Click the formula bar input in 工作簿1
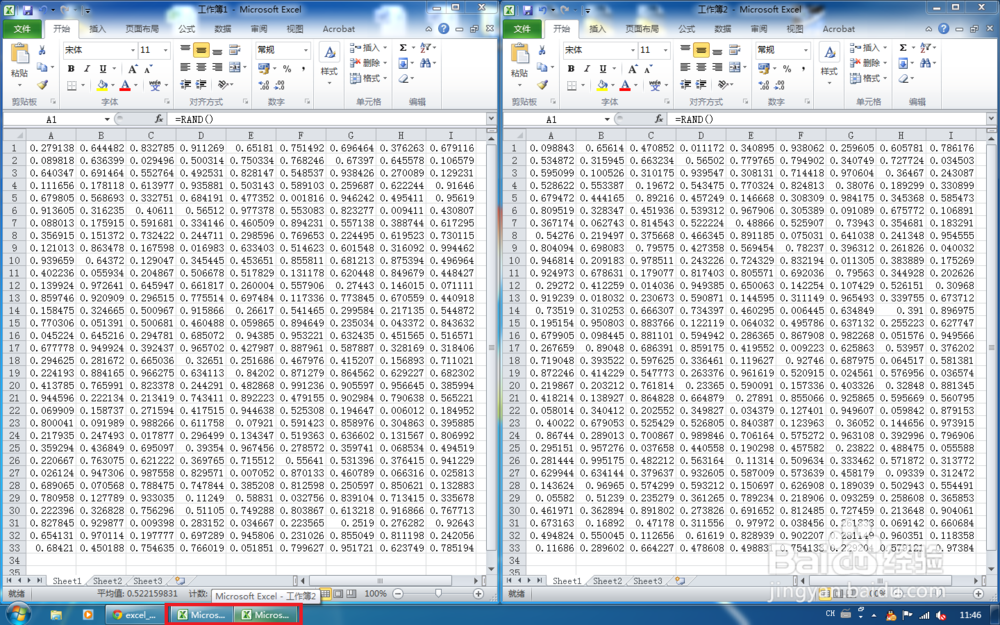The height and width of the screenshot is (625, 1000). [328, 119]
